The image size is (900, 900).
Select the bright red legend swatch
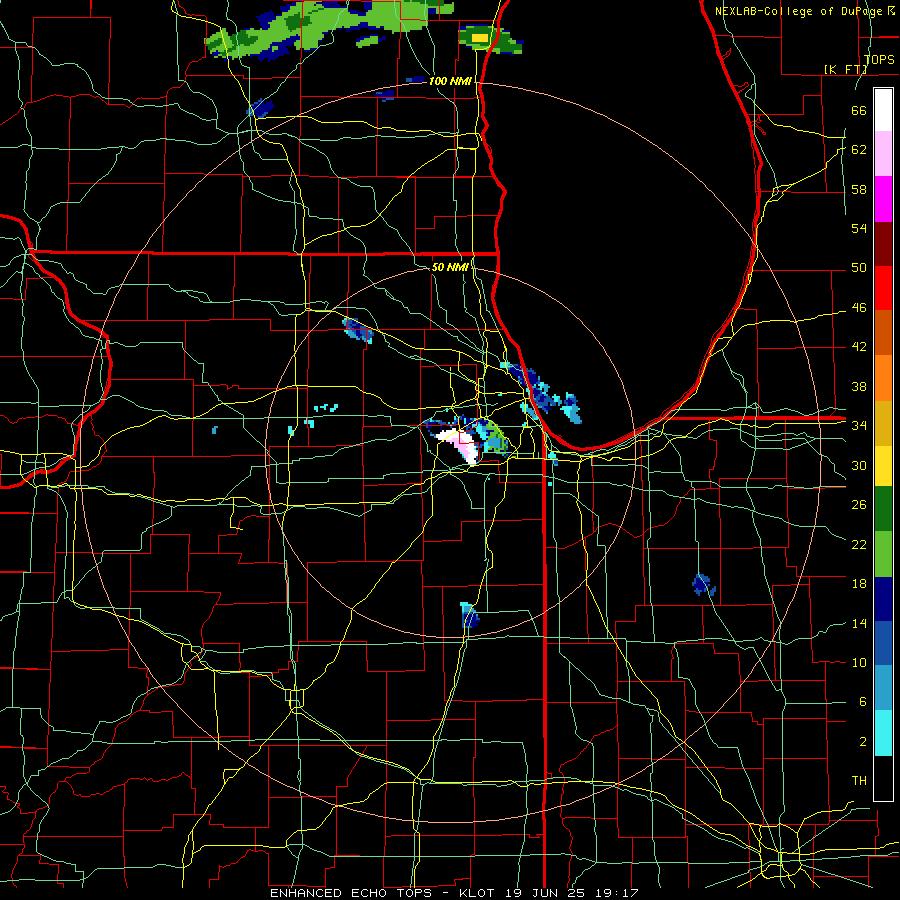[883, 288]
